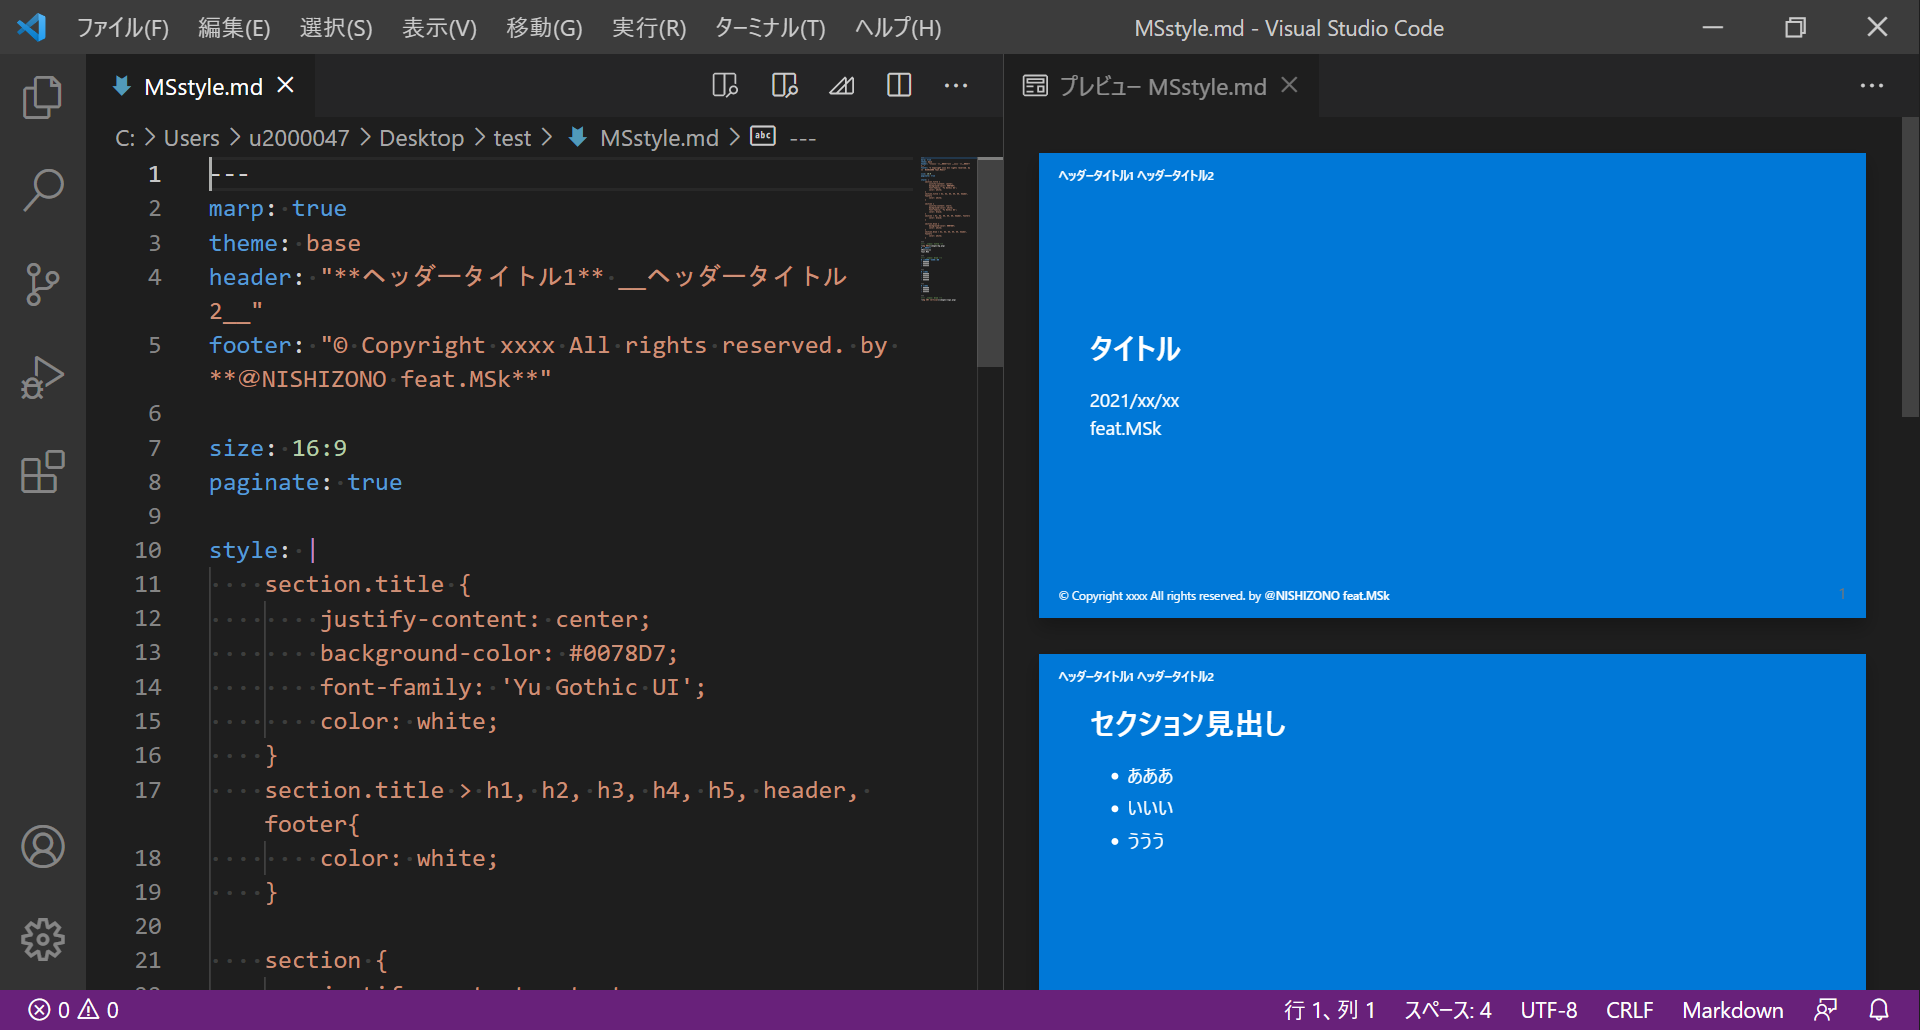Click the ううう bullet in the second slide
The width and height of the screenshot is (1920, 1030).
coord(1146,841)
